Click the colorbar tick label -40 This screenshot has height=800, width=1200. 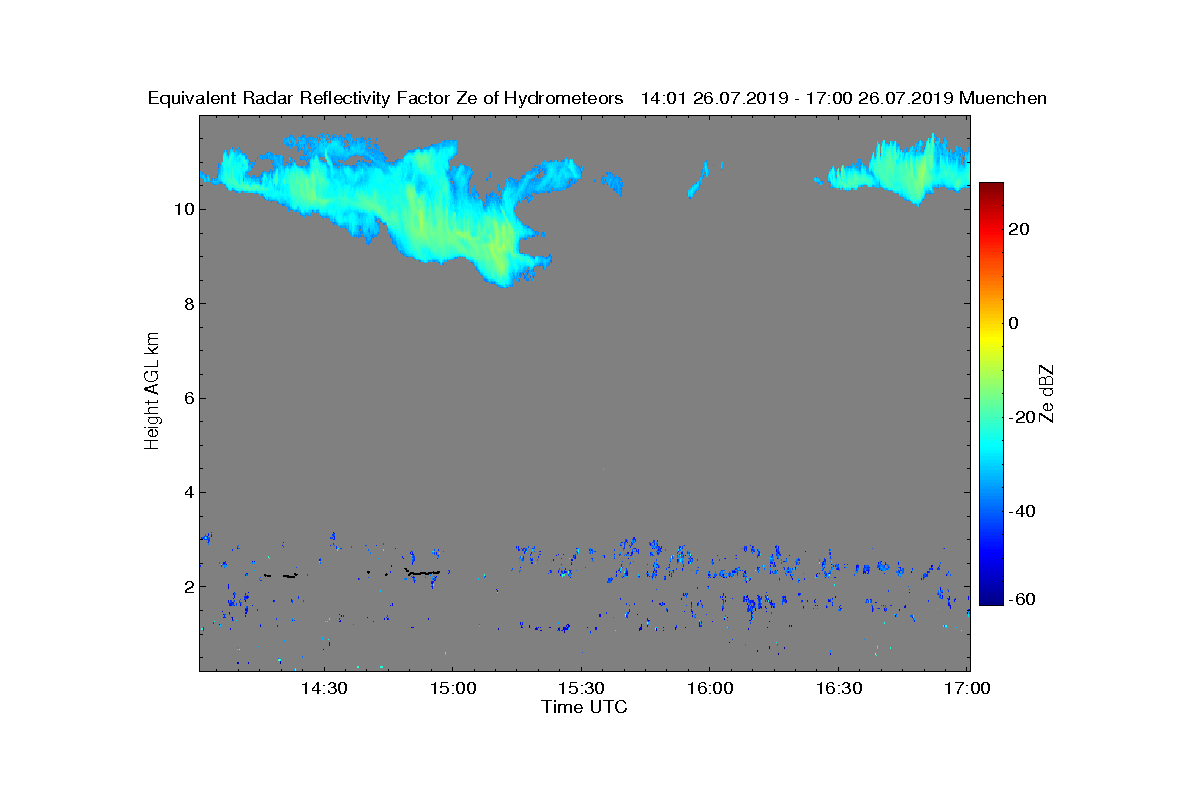pyautogui.click(x=1023, y=511)
